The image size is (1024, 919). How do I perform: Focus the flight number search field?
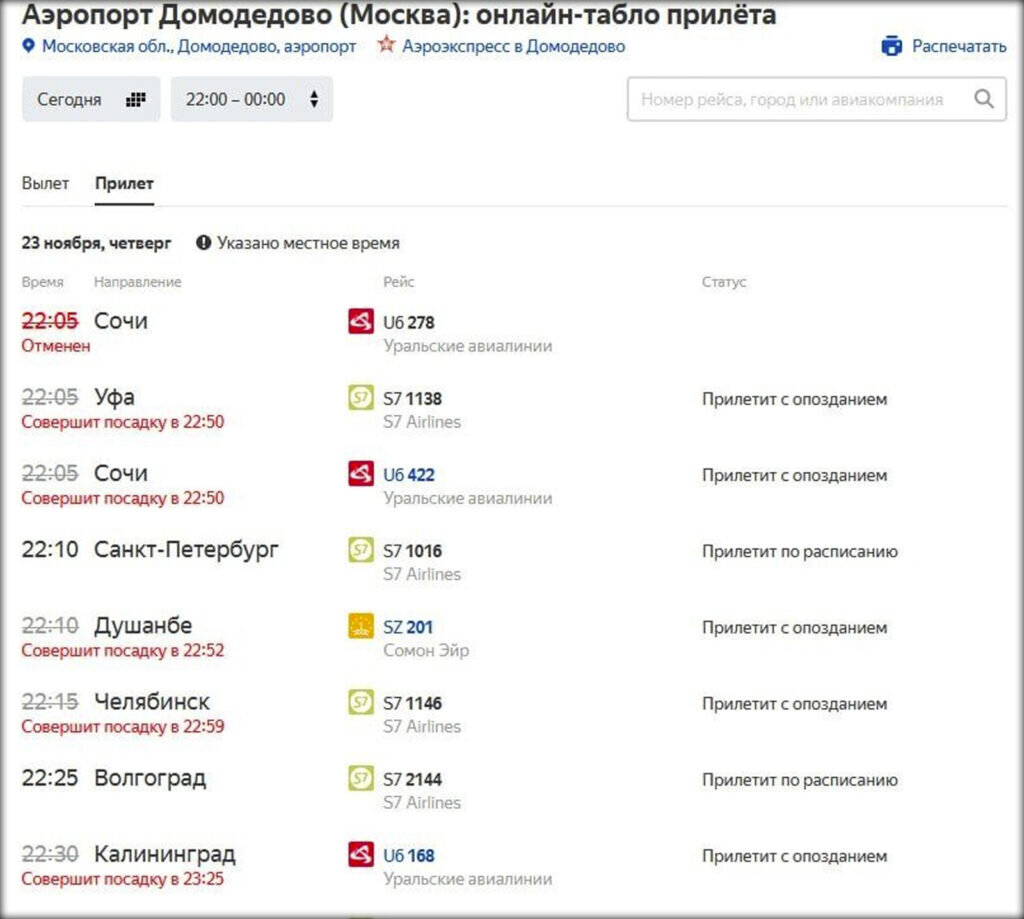(816, 99)
